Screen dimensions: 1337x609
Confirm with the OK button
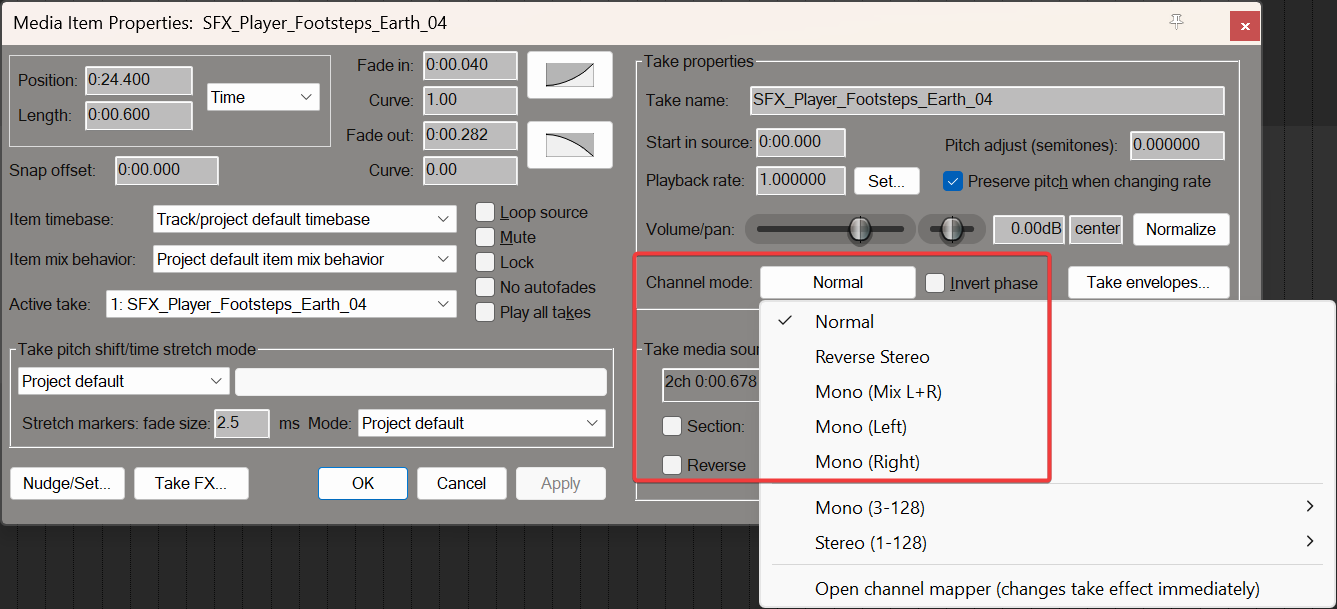pyautogui.click(x=363, y=483)
